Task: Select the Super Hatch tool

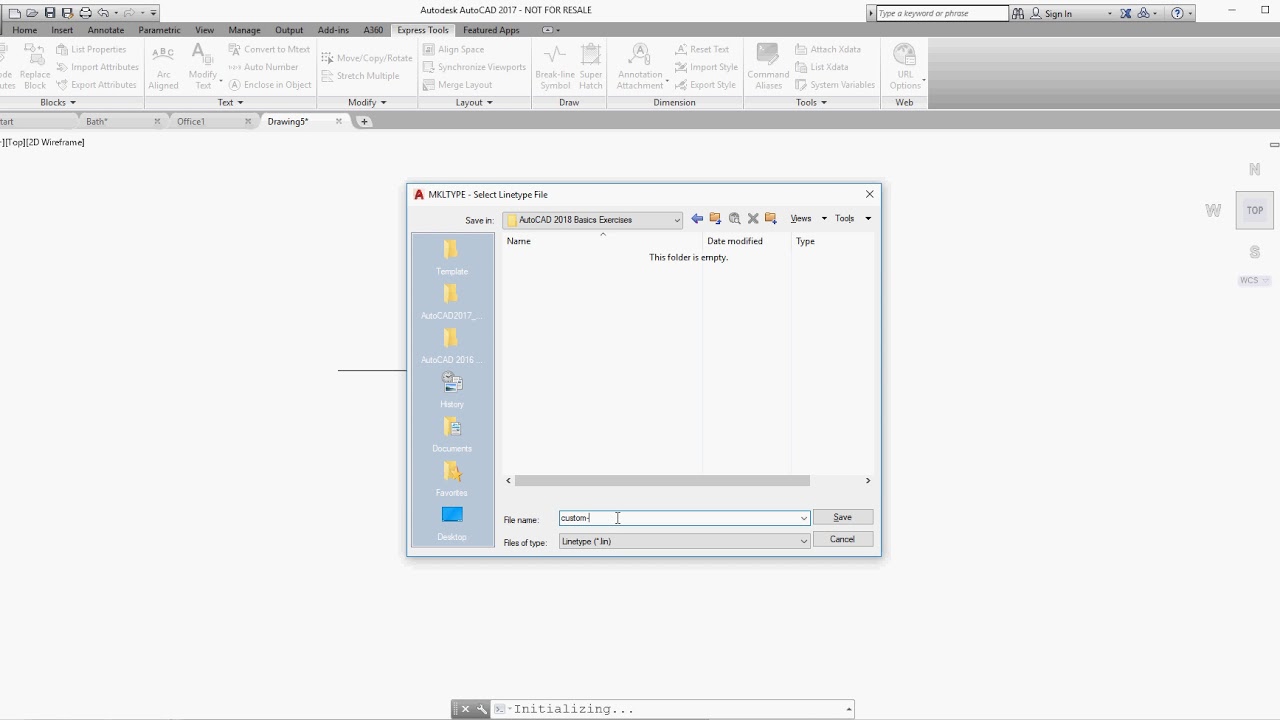Action: [591, 67]
